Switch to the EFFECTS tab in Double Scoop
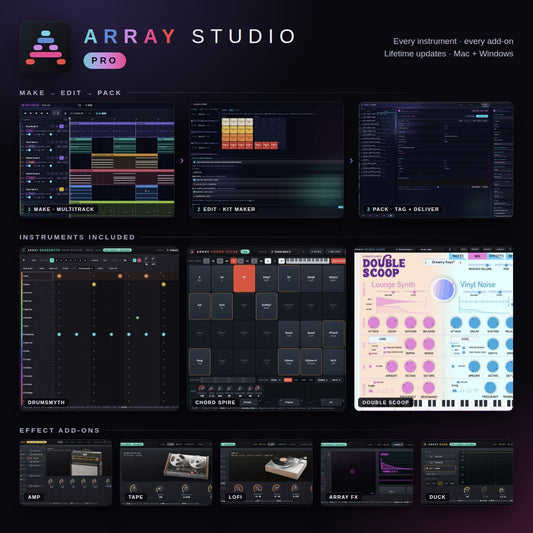This screenshot has width=533, height=533. [496, 256]
